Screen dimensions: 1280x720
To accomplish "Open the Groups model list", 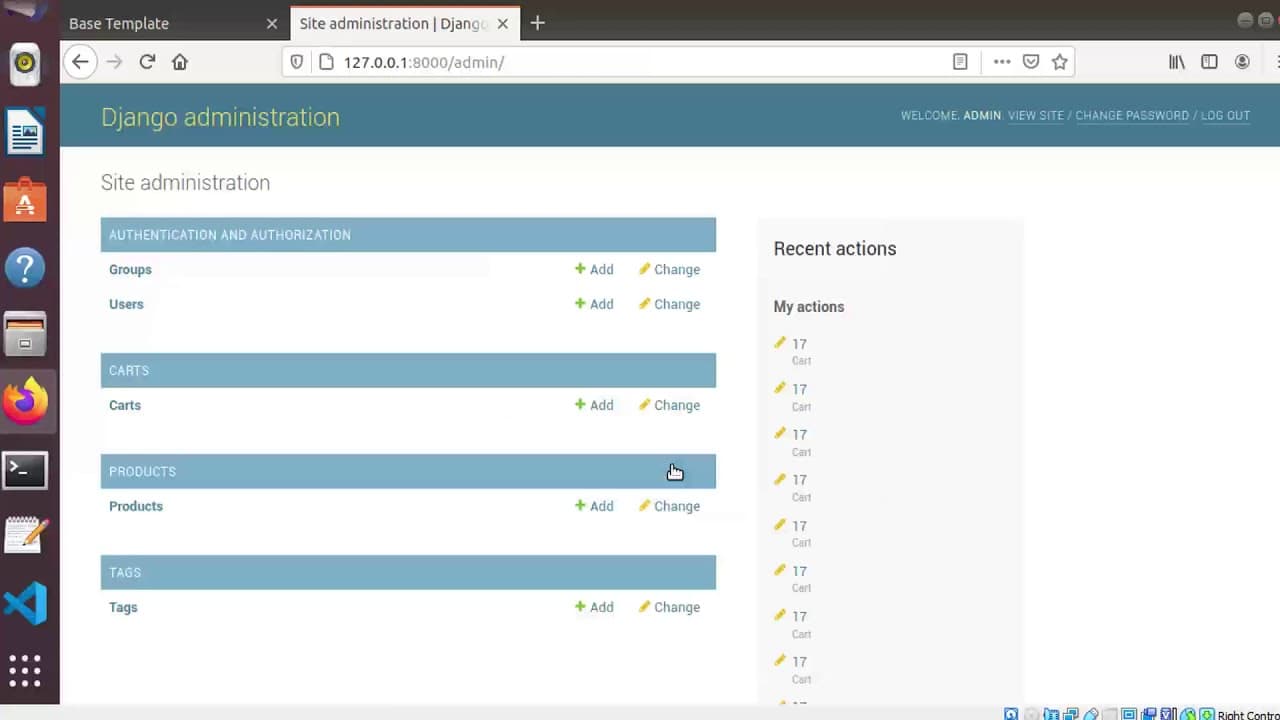I will (130, 270).
